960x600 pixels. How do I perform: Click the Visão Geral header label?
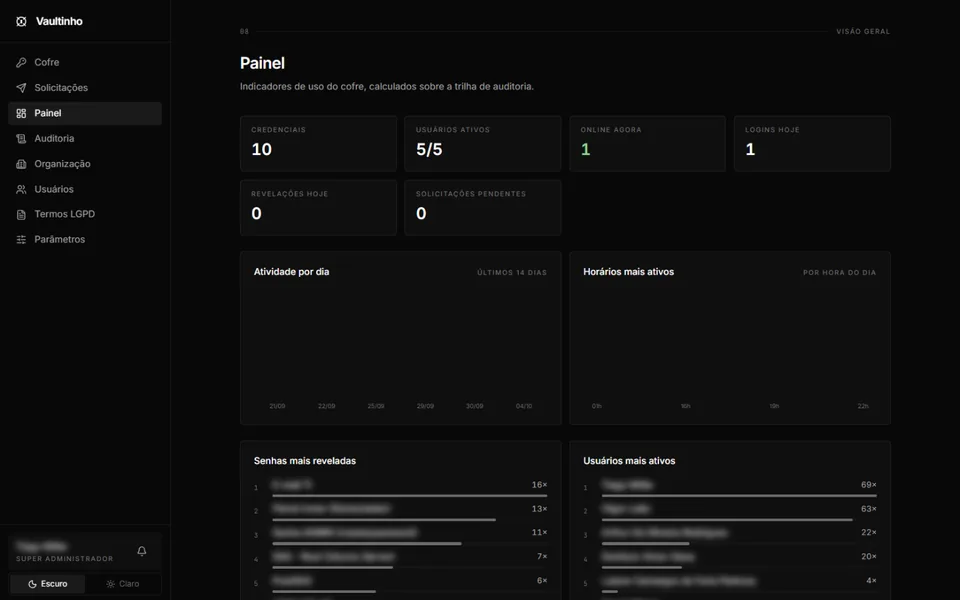pyautogui.click(x=863, y=31)
